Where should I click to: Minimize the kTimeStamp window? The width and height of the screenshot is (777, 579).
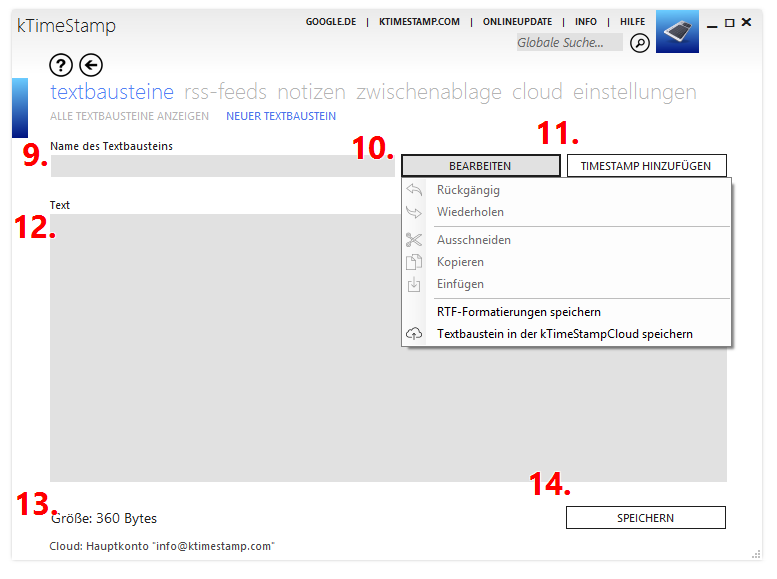pos(712,25)
